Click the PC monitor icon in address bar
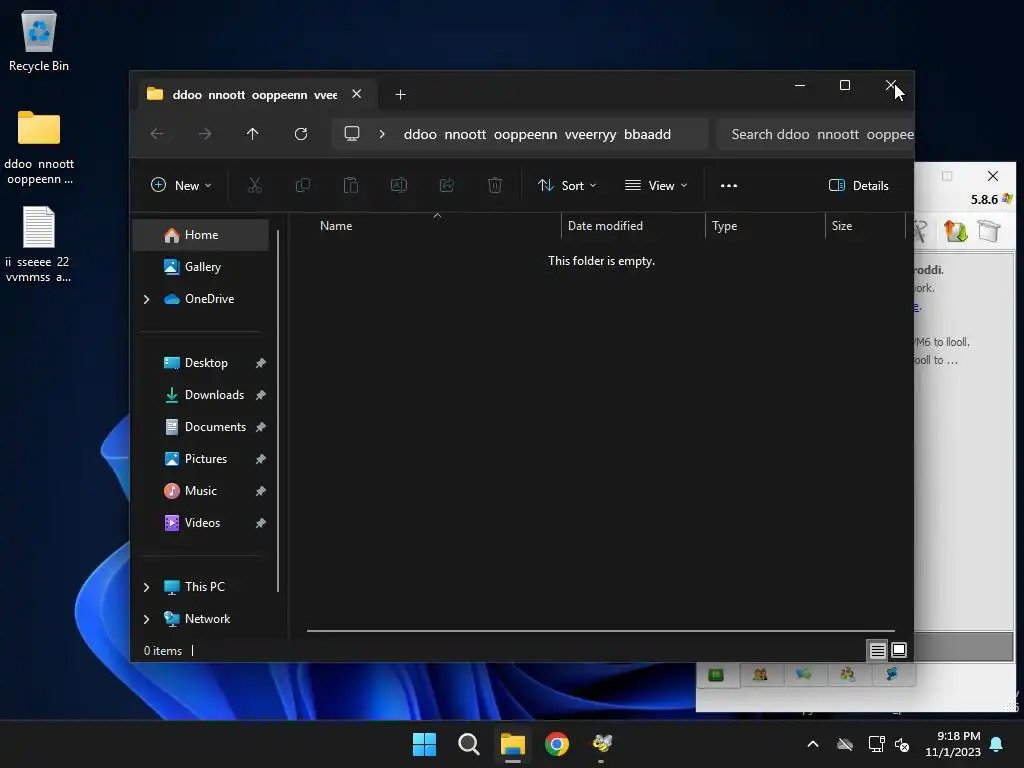This screenshot has height=768, width=1024. click(352, 134)
